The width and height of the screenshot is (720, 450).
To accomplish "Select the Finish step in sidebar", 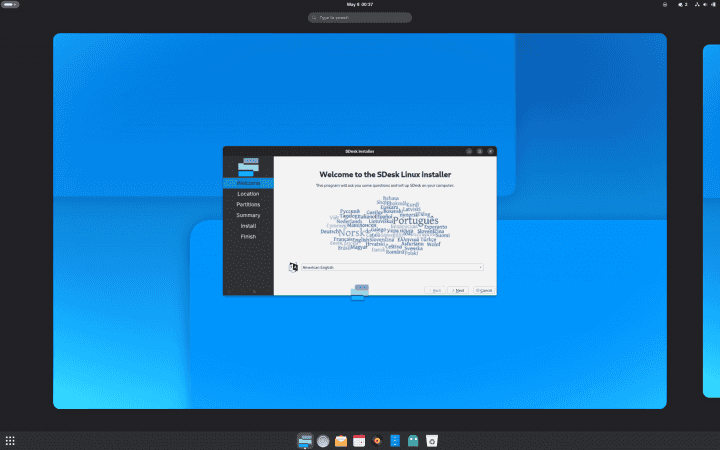I will pos(248,236).
